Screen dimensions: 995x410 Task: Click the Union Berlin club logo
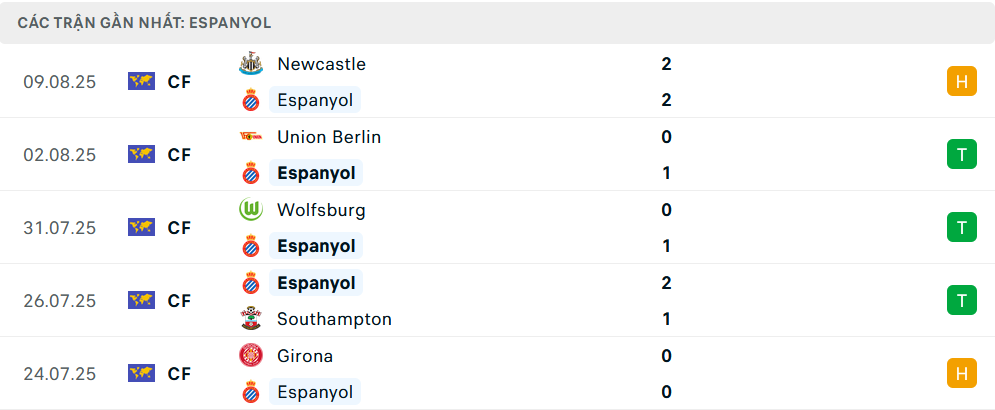pos(250,137)
